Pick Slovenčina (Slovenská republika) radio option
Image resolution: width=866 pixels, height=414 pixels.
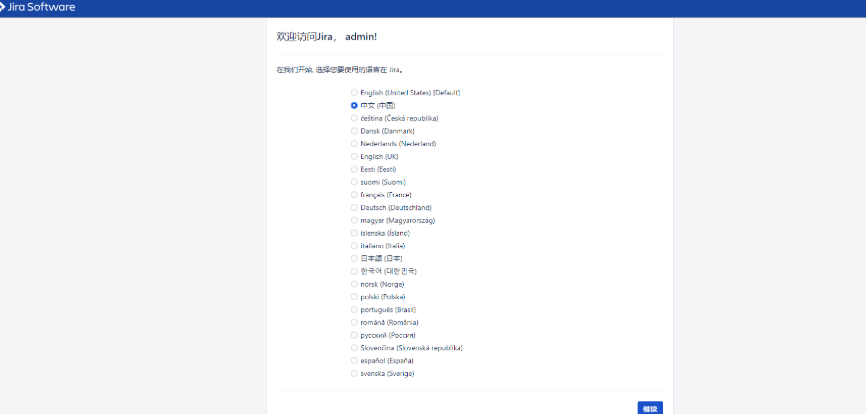coord(355,348)
